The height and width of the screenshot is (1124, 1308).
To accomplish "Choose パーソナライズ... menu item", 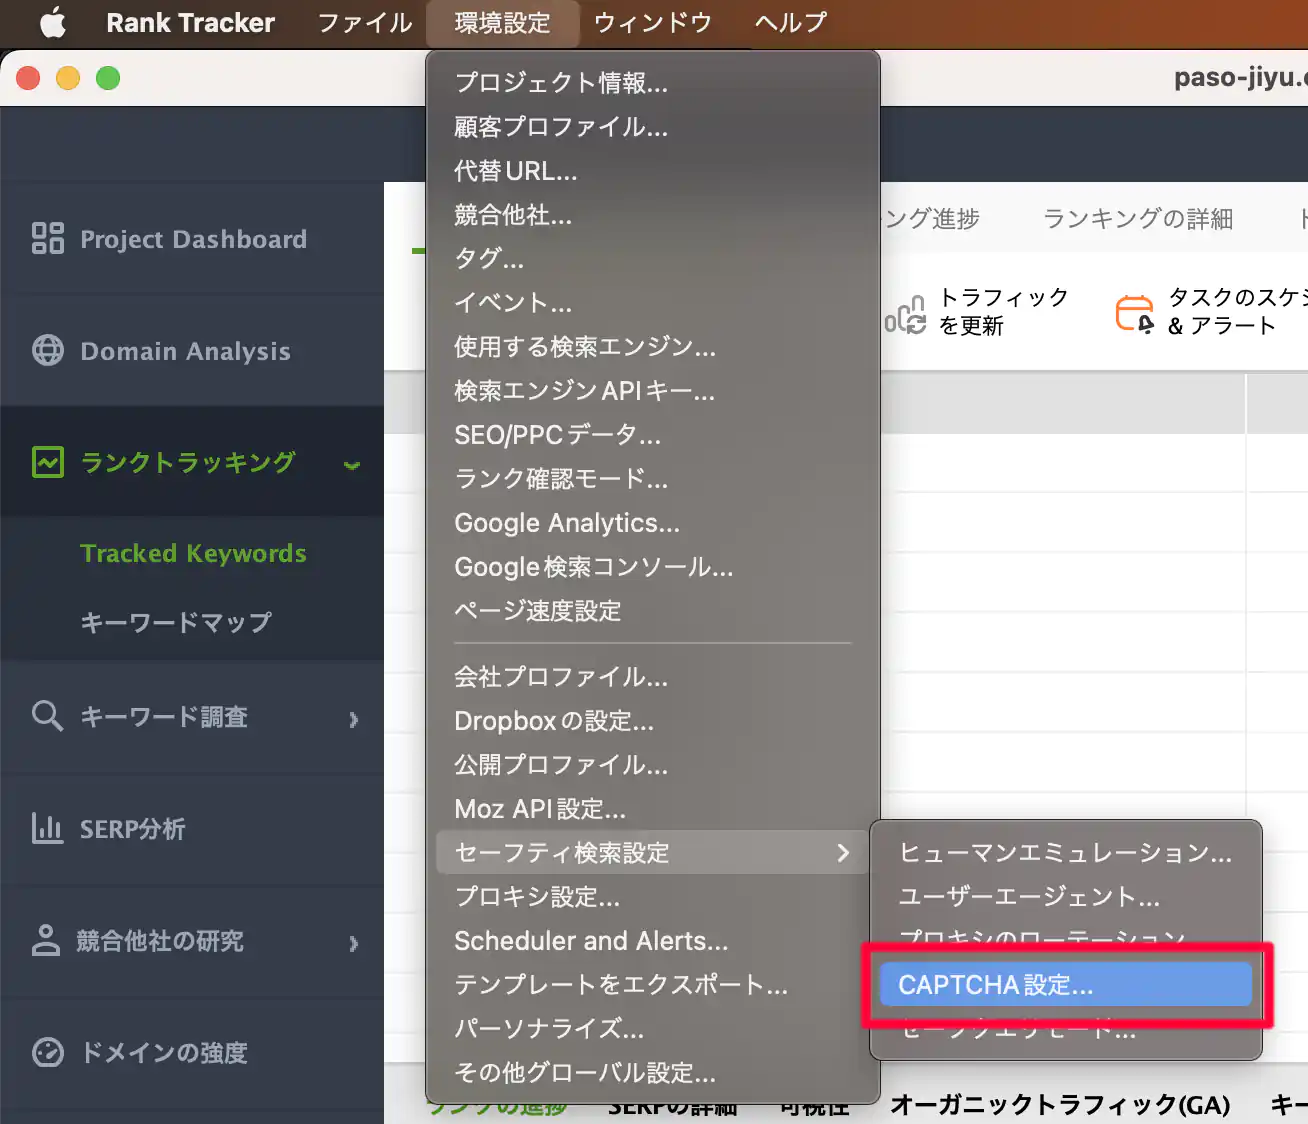I will tap(653, 1028).
